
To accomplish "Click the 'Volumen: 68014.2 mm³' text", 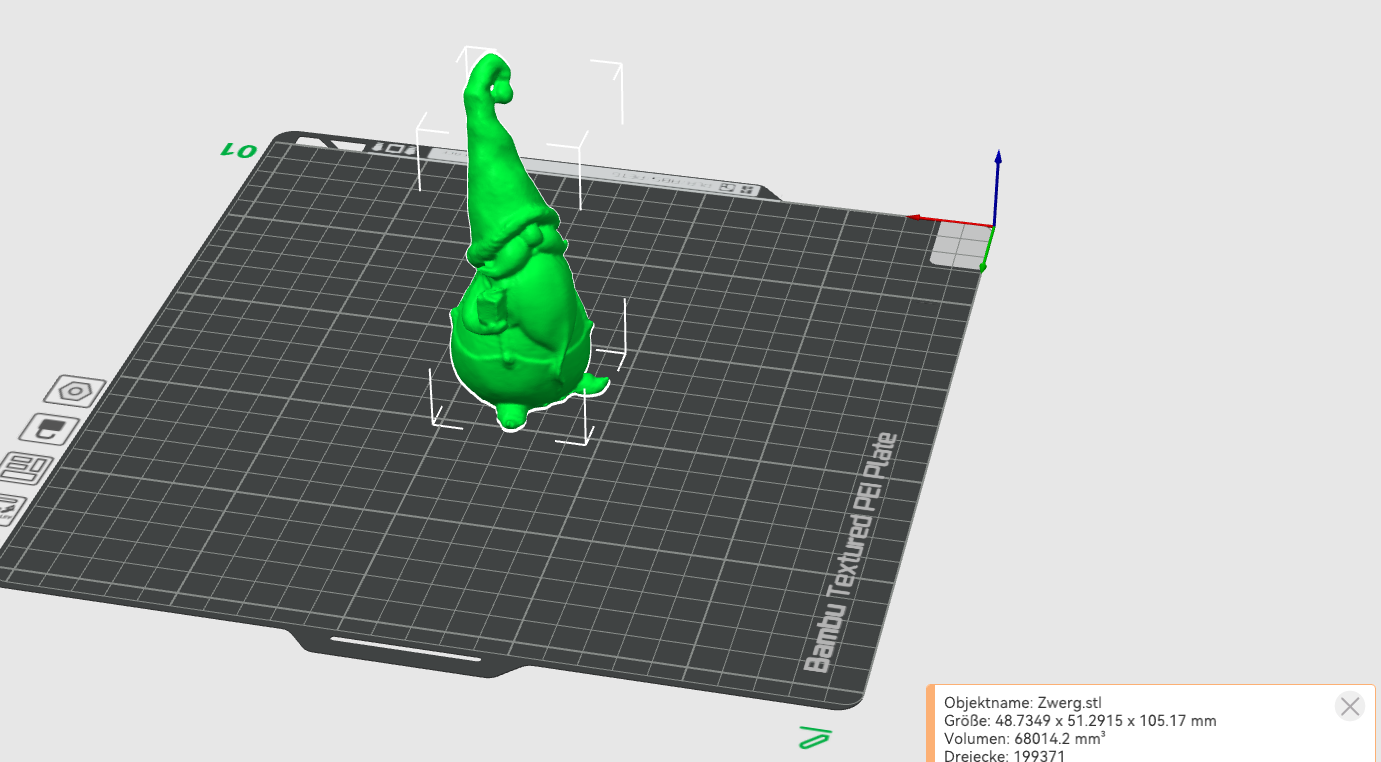I will pos(1024,739).
